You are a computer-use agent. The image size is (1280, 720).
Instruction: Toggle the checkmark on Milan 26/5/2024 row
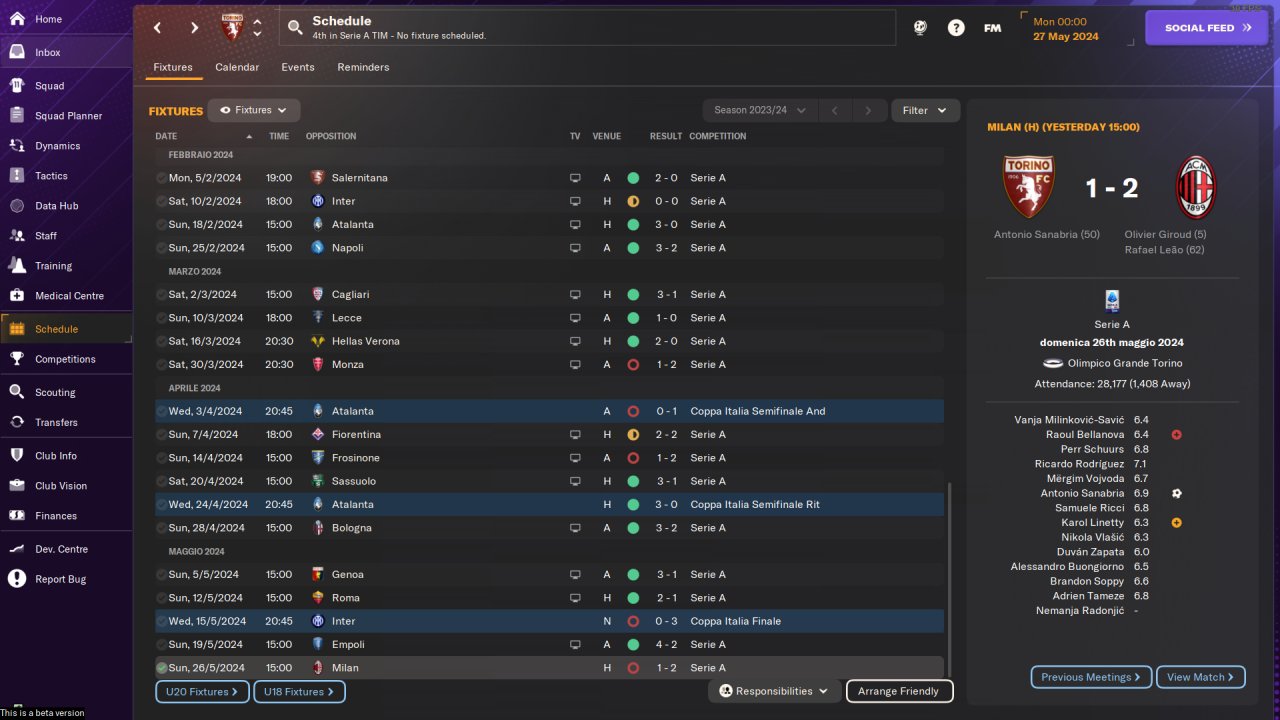click(161, 668)
